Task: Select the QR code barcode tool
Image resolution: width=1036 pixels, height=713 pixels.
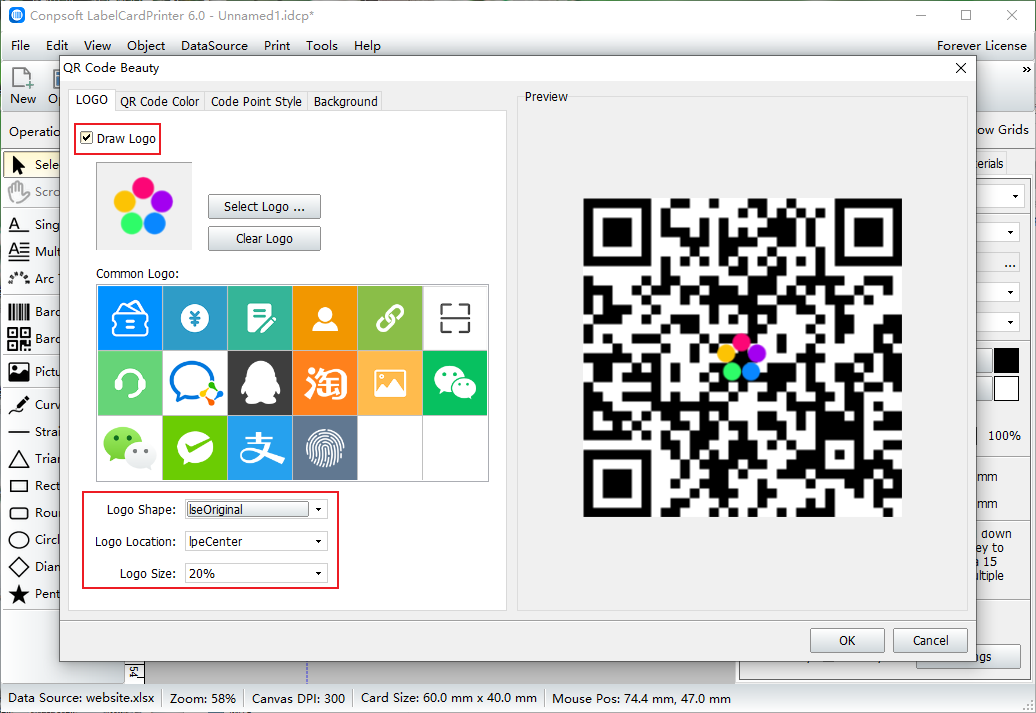Action: pyautogui.click(x=33, y=338)
